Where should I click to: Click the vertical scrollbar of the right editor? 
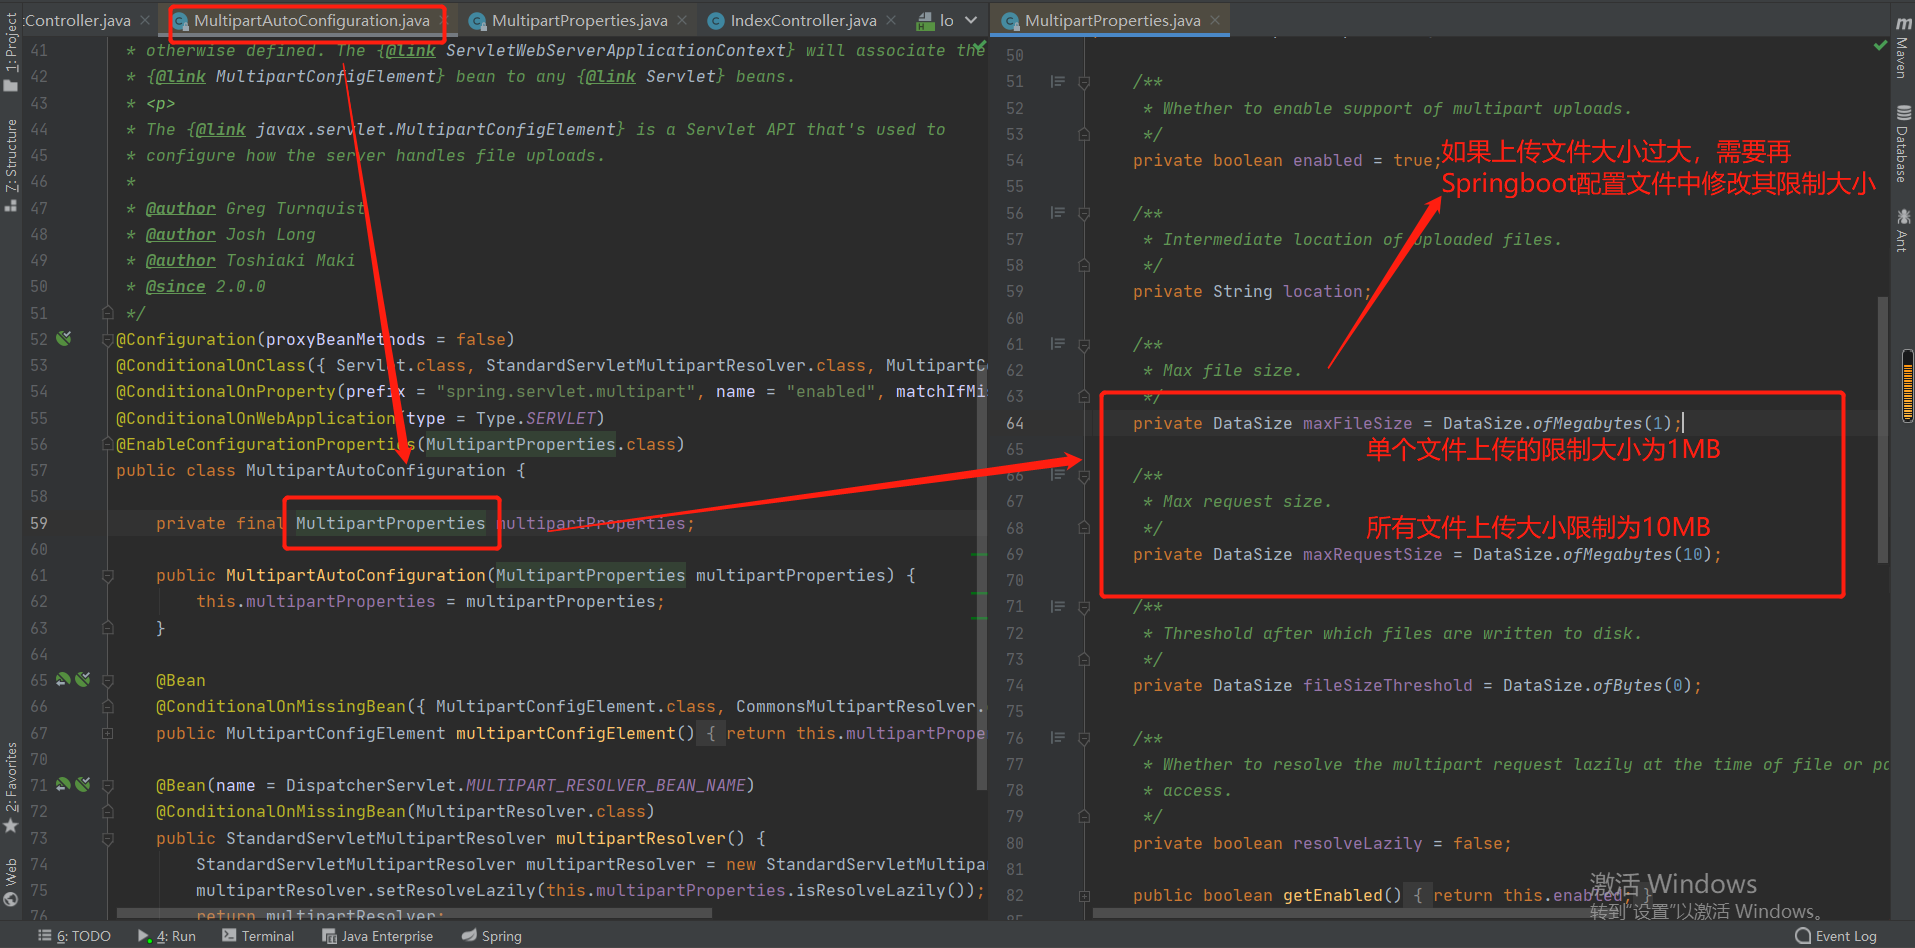[x=1883, y=428]
